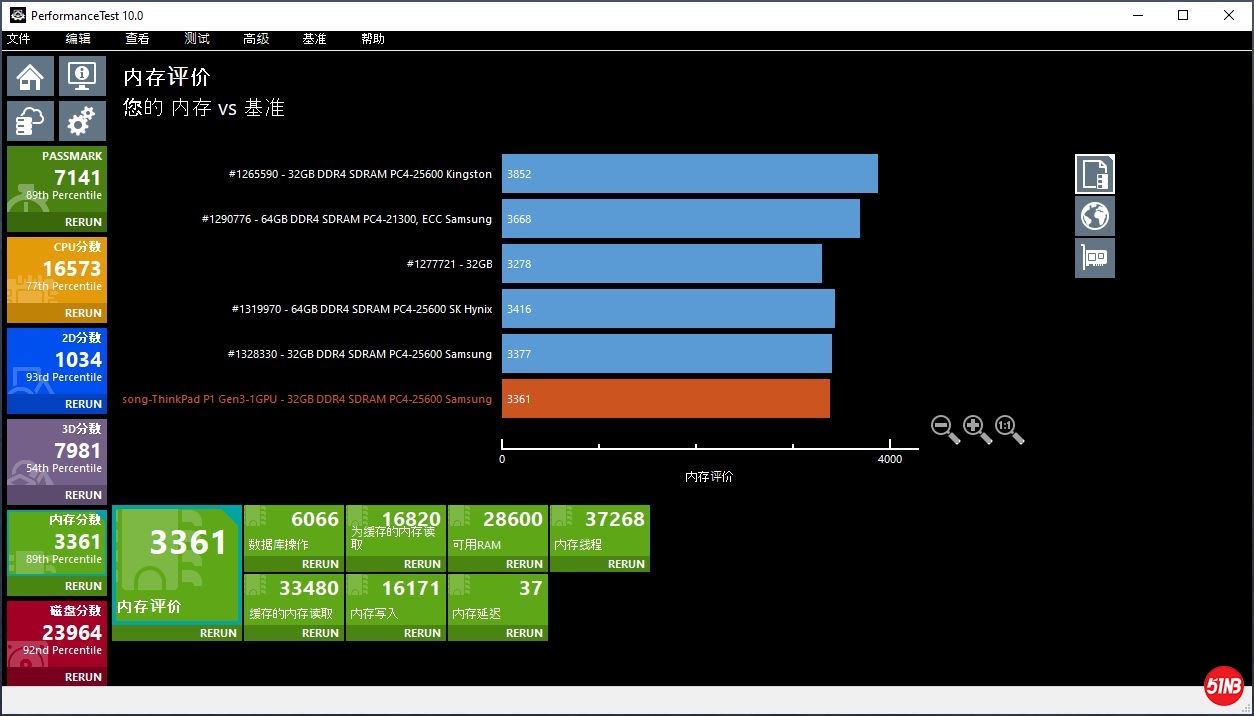Select the 可用RAM 28600 tile
Screen dimensions: 1254x716
tap(498, 531)
